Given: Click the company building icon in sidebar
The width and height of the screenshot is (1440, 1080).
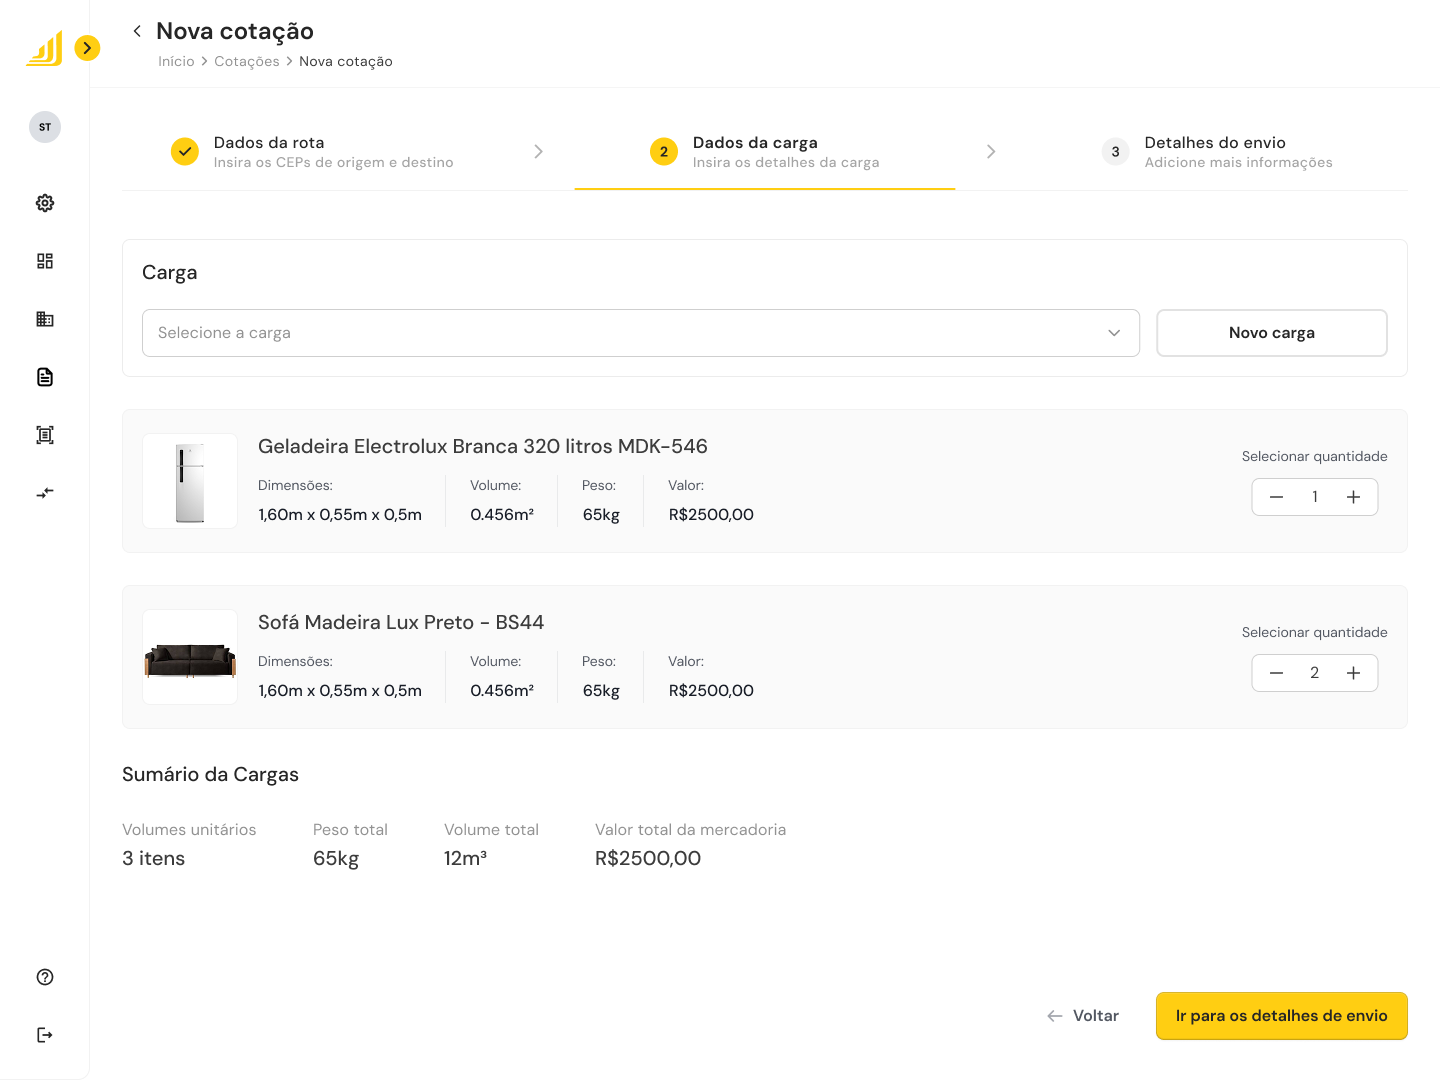Looking at the screenshot, I should pos(45,319).
